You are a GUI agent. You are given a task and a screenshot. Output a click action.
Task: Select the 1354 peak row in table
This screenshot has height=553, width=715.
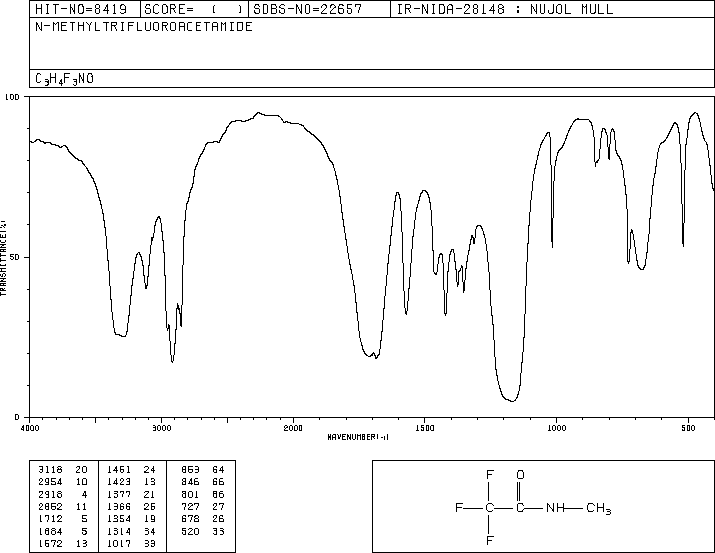131,519
